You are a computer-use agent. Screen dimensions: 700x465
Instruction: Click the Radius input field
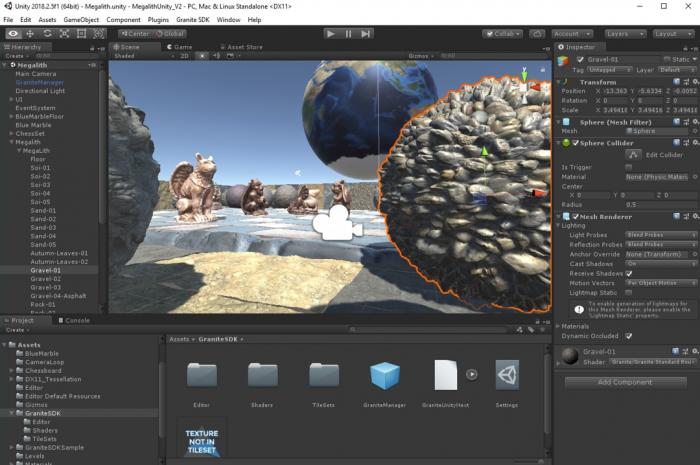click(x=661, y=205)
